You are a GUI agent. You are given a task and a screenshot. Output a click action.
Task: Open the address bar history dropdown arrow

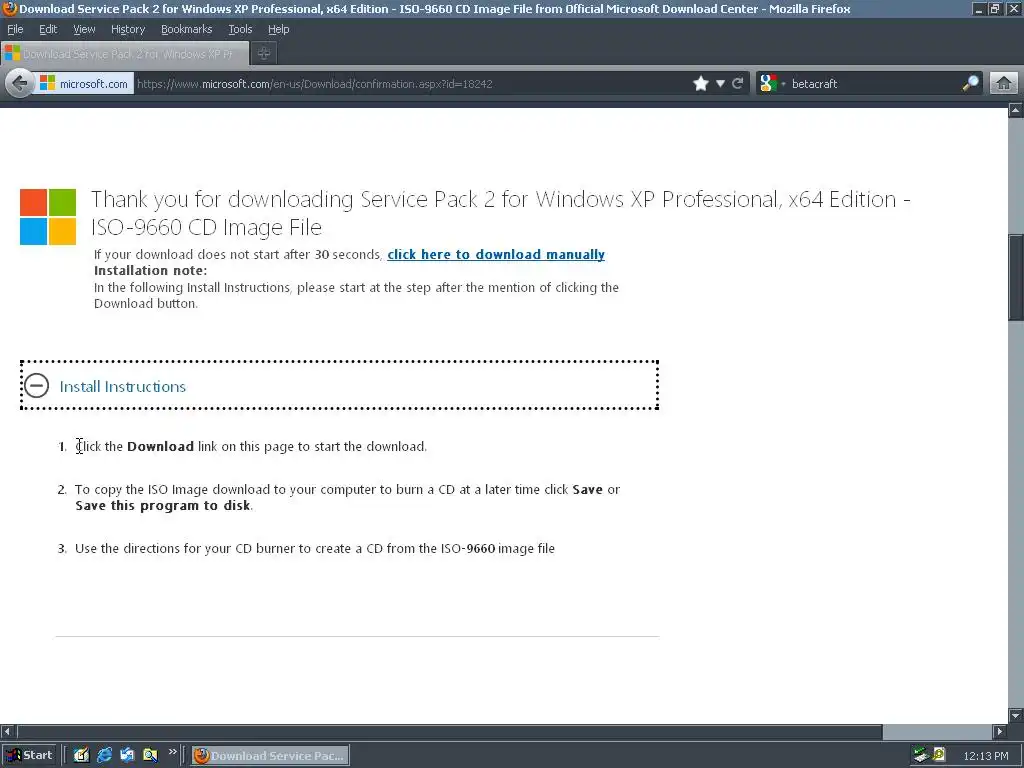click(720, 84)
